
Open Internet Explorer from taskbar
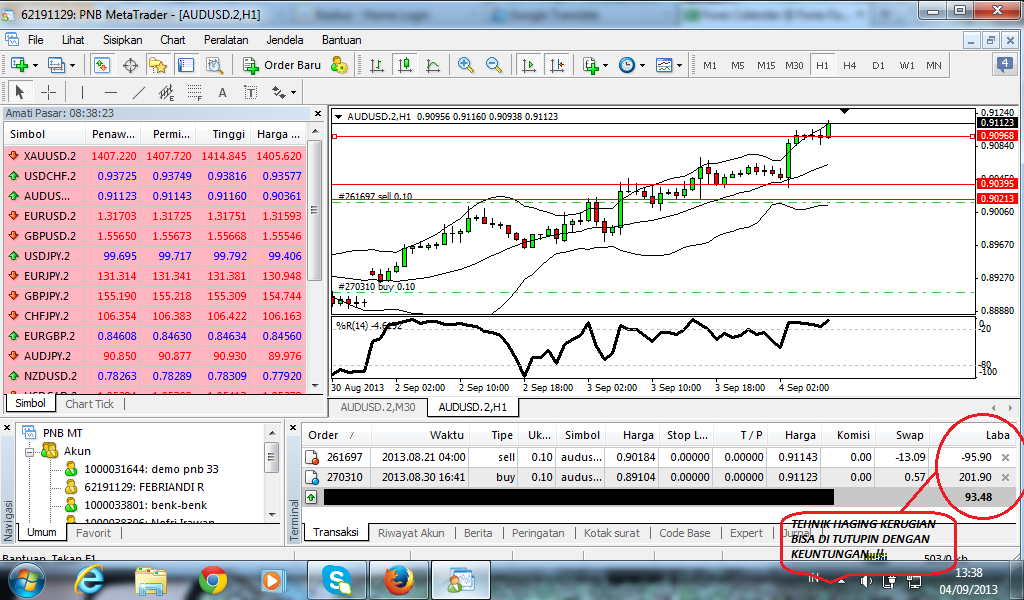pos(89,580)
